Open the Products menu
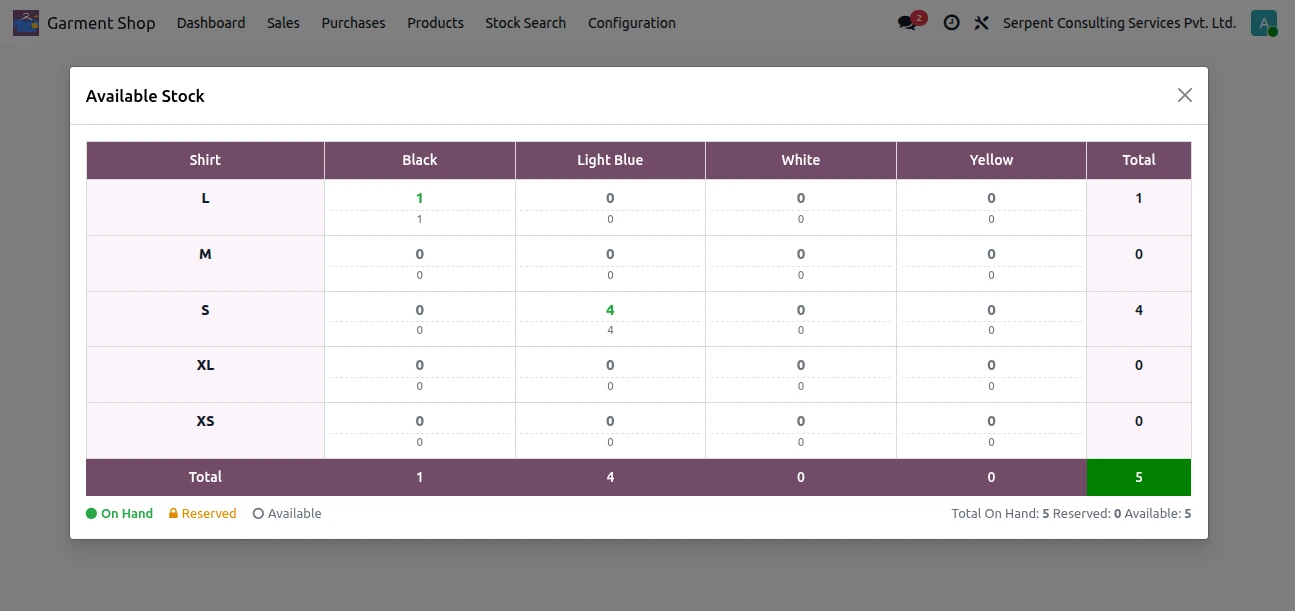1295x611 pixels. pyautogui.click(x=435, y=22)
